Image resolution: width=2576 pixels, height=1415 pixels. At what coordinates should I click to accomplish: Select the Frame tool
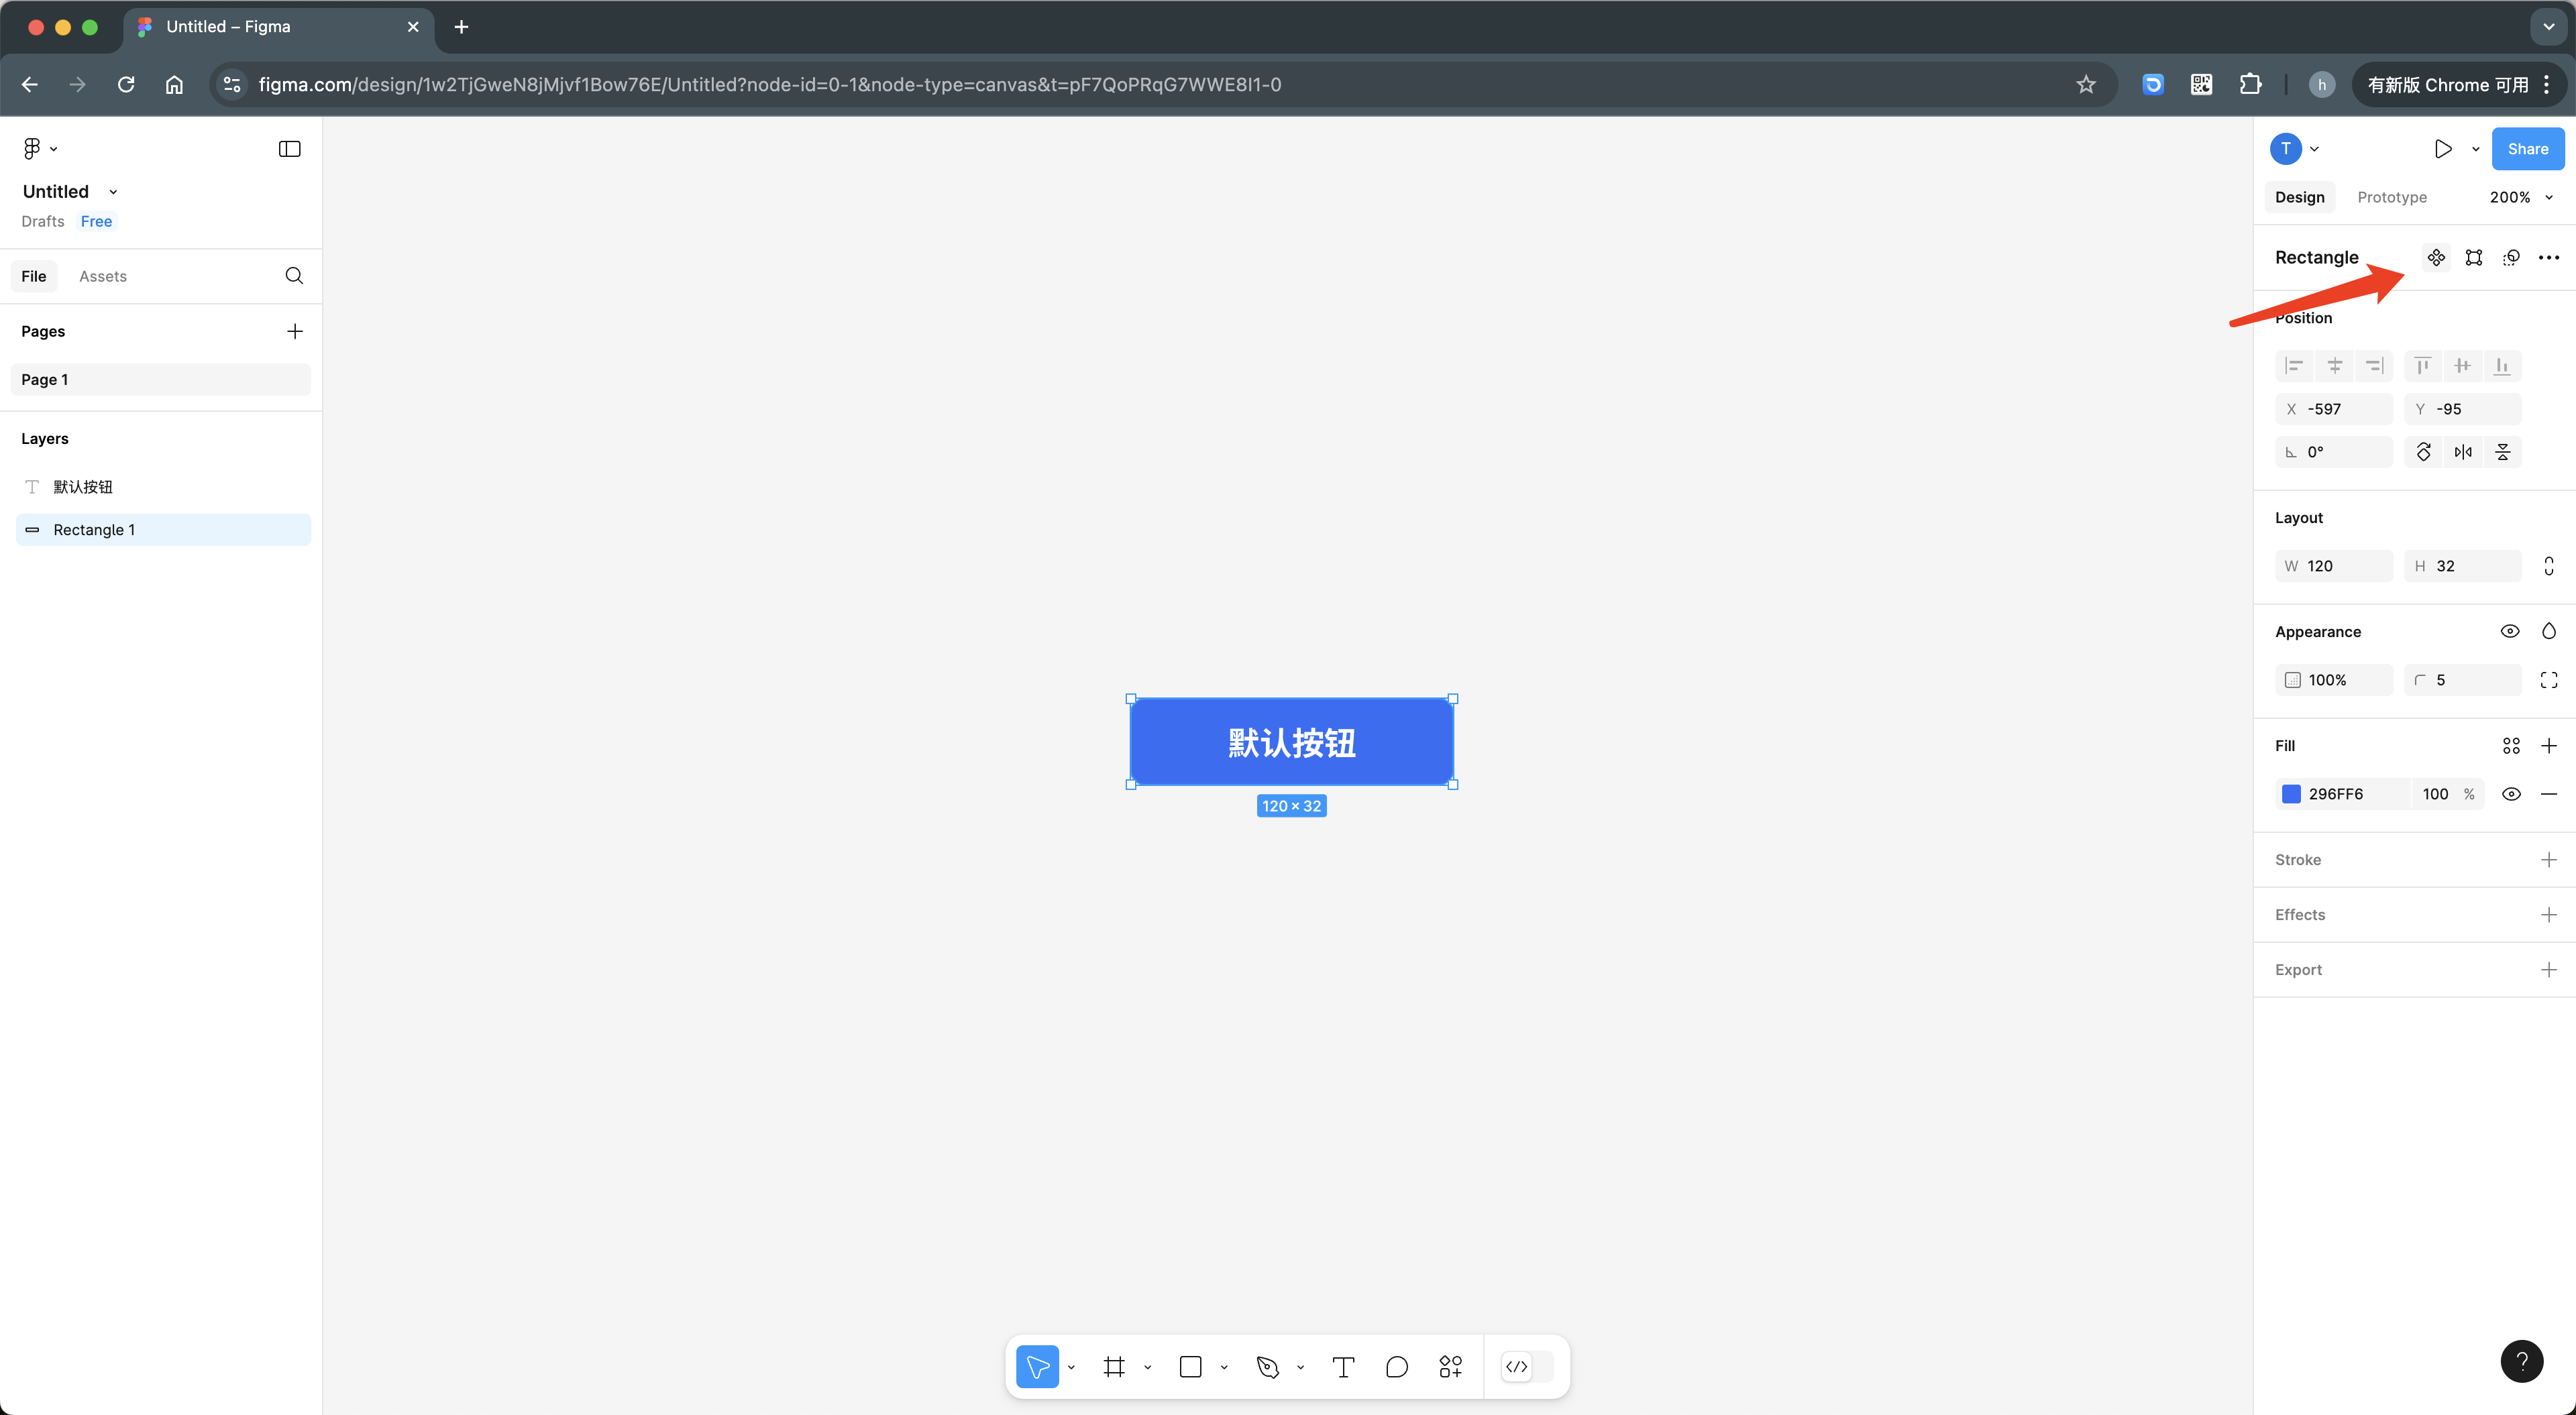point(1114,1367)
